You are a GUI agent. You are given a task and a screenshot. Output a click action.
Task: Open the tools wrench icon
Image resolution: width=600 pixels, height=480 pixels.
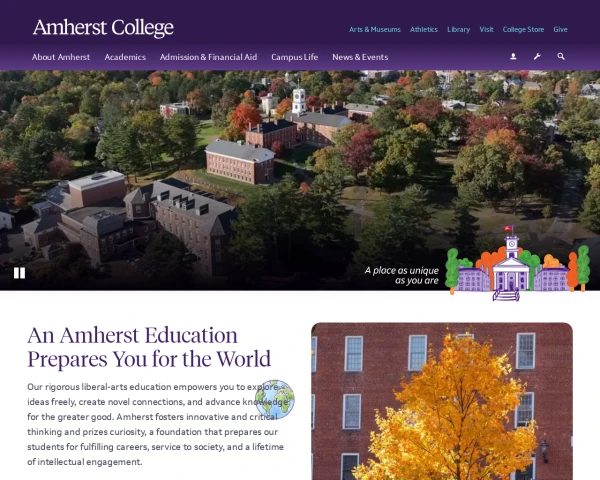coord(537,57)
